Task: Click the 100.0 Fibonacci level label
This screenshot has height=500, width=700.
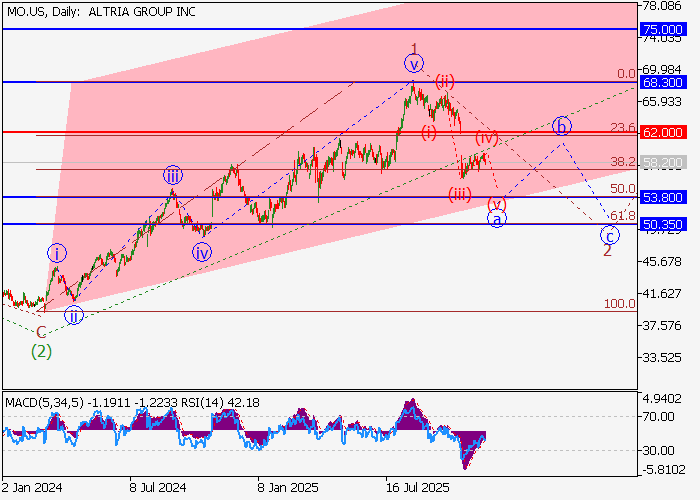Action: [x=620, y=304]
